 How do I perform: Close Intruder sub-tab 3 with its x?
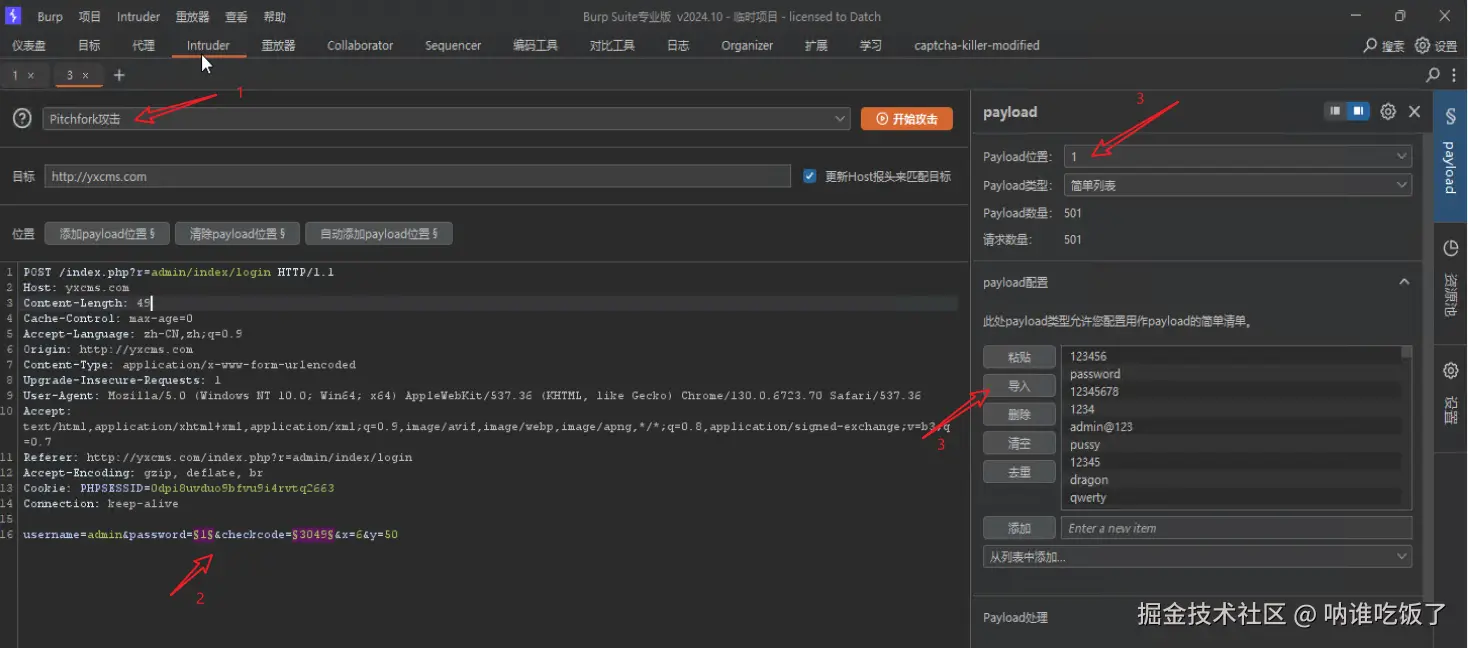pyautogui.click(x=86, y=75)
